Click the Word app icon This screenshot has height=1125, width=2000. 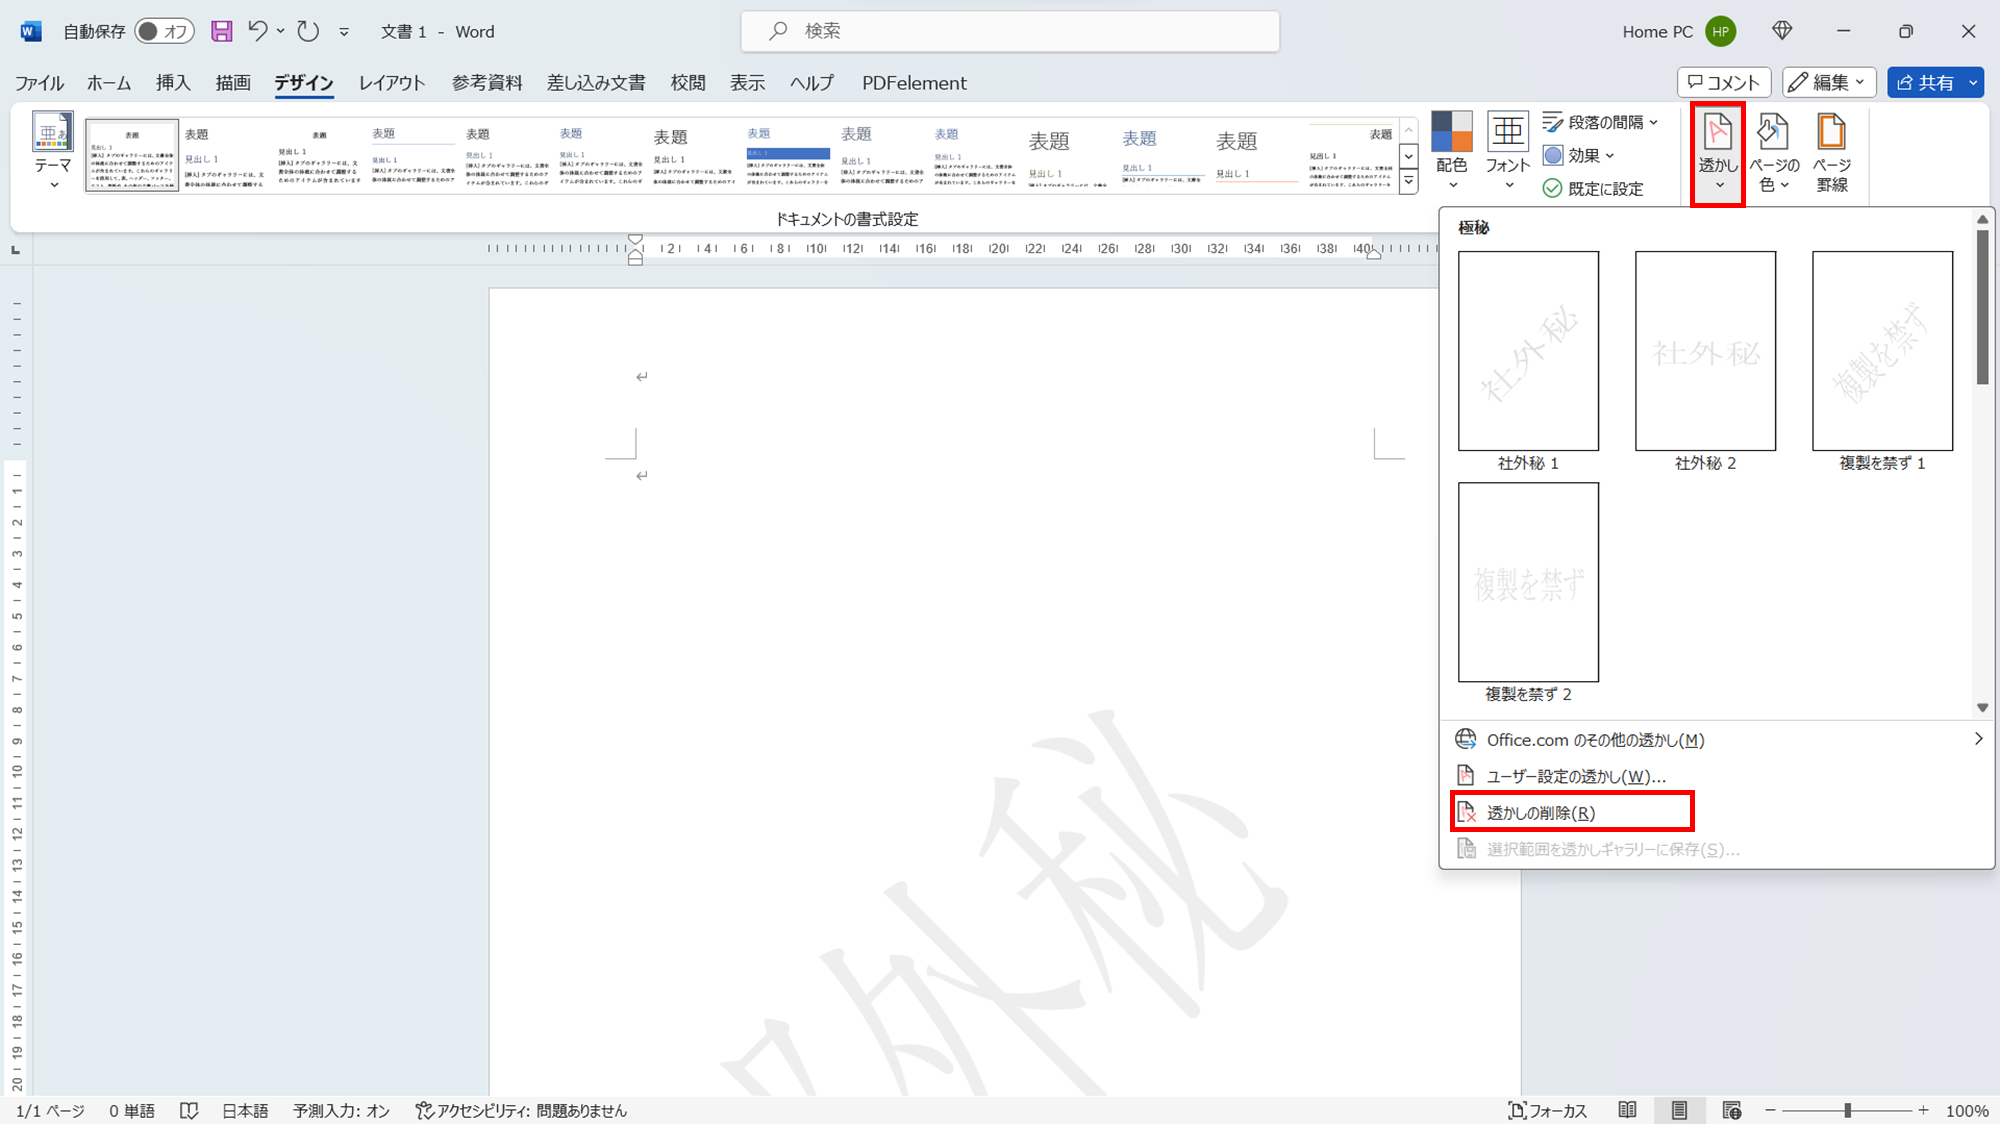click(x=31, y=31)
